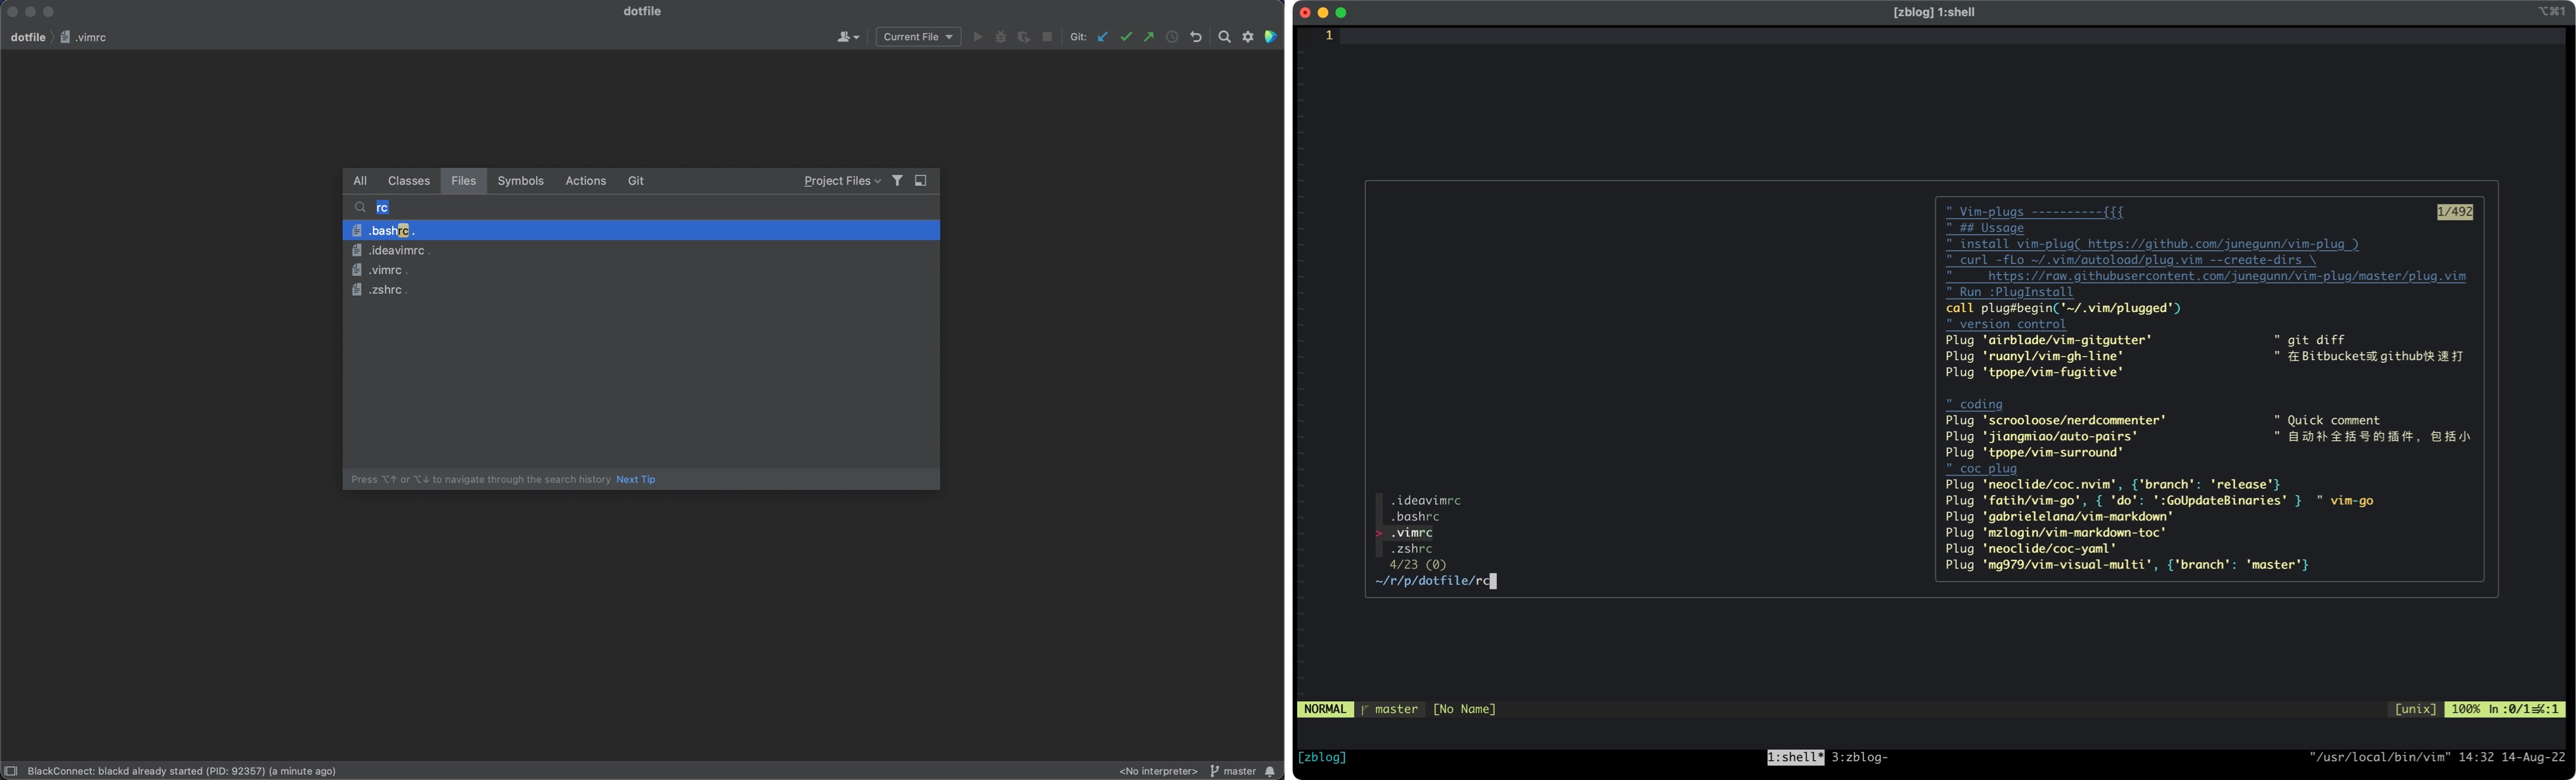Image resolution: width=2576 pixels, height=780 pixels.
Task: Click the Next Tip link
Action: (x=635, y=480)
